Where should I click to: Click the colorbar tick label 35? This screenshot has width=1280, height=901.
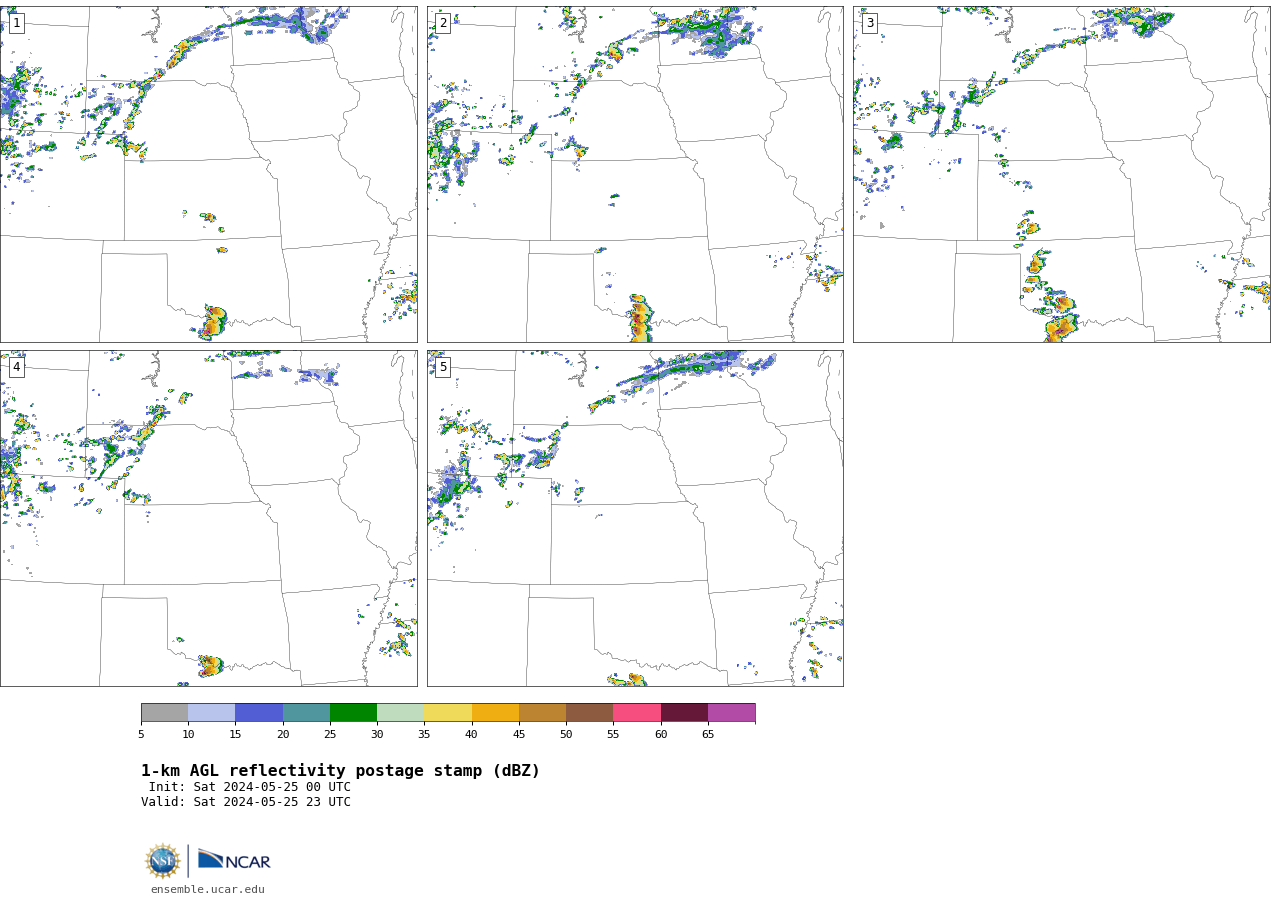424,735
